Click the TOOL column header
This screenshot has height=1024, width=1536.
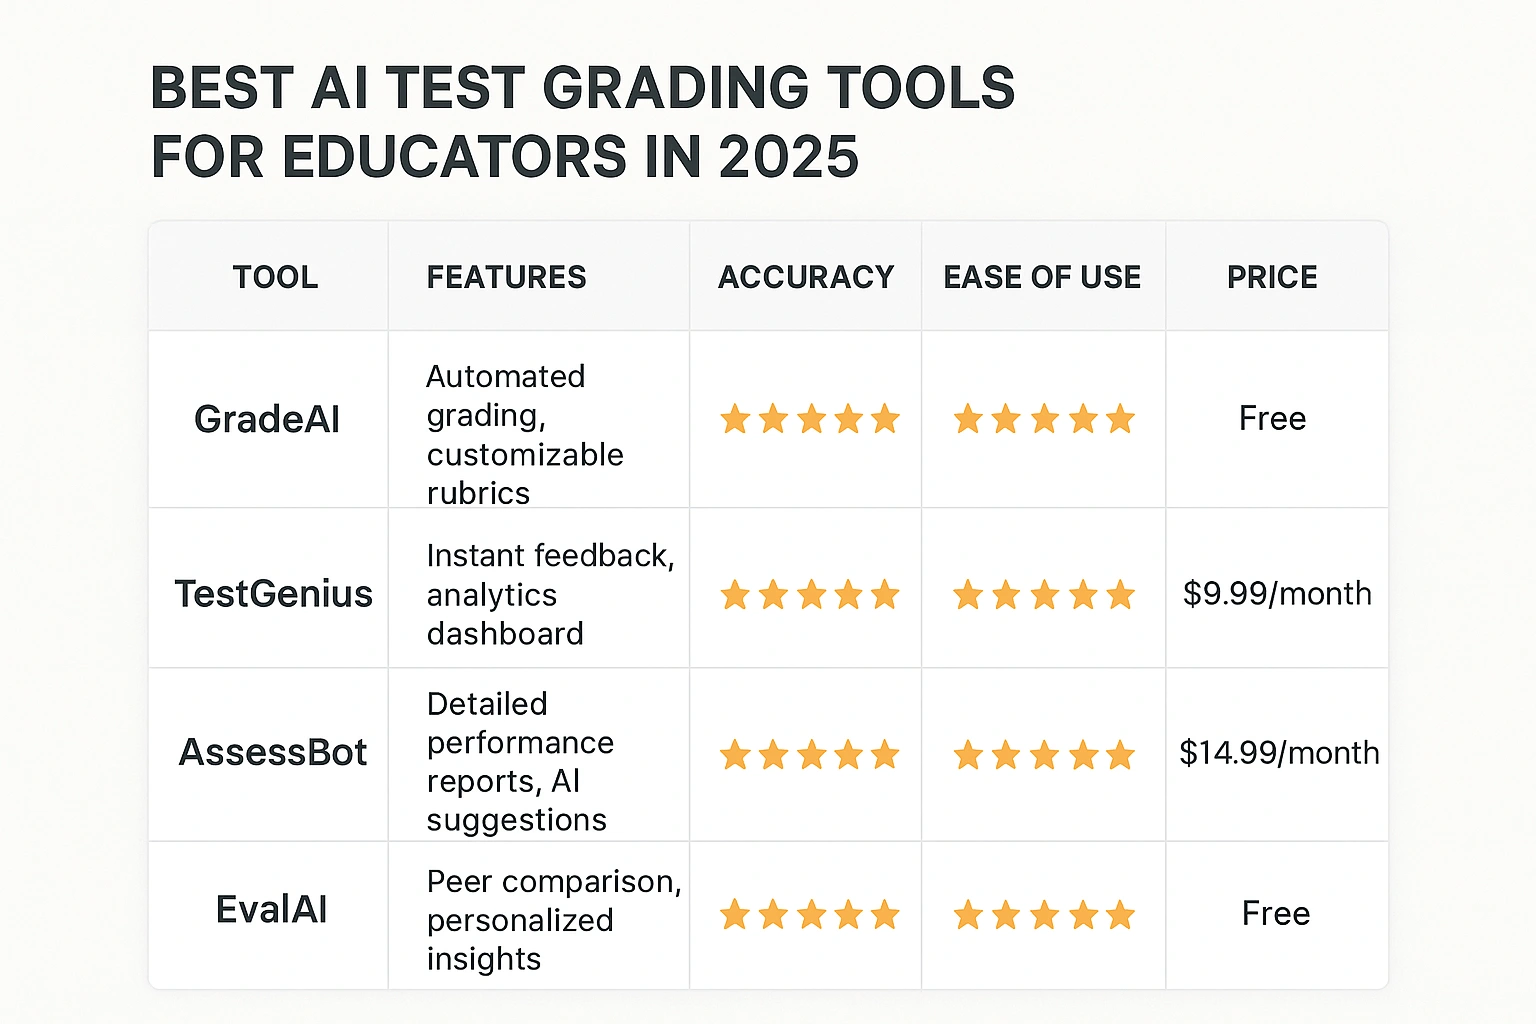click(x=275, y=277)
